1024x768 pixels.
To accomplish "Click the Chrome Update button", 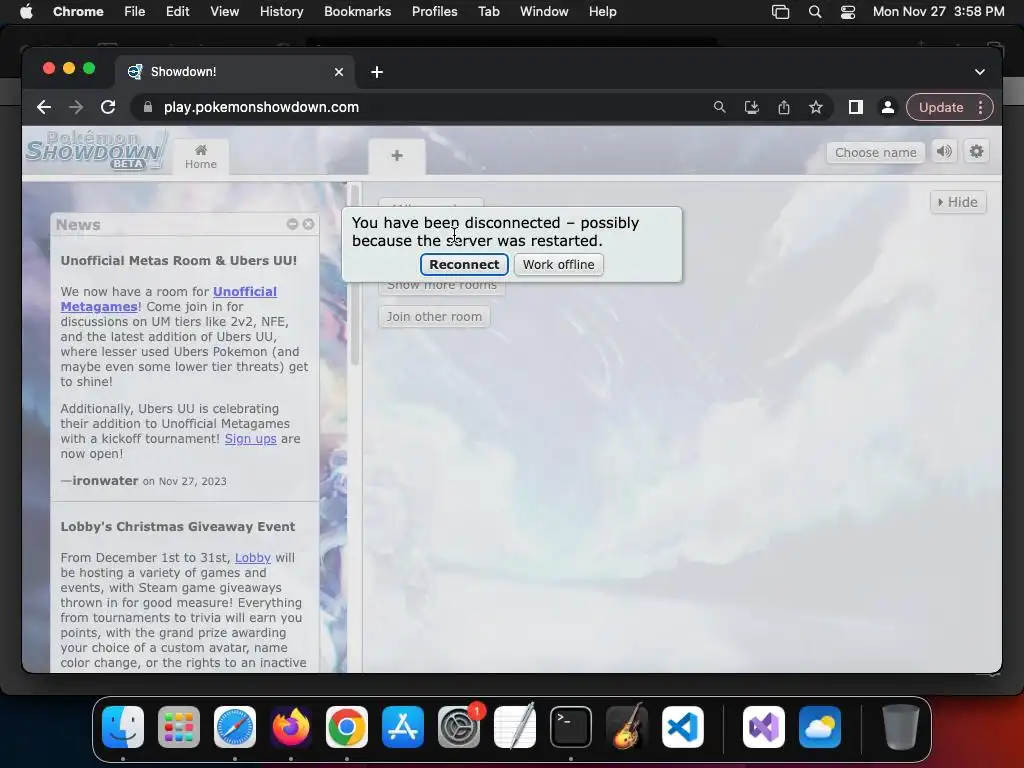I will point(940,107).
